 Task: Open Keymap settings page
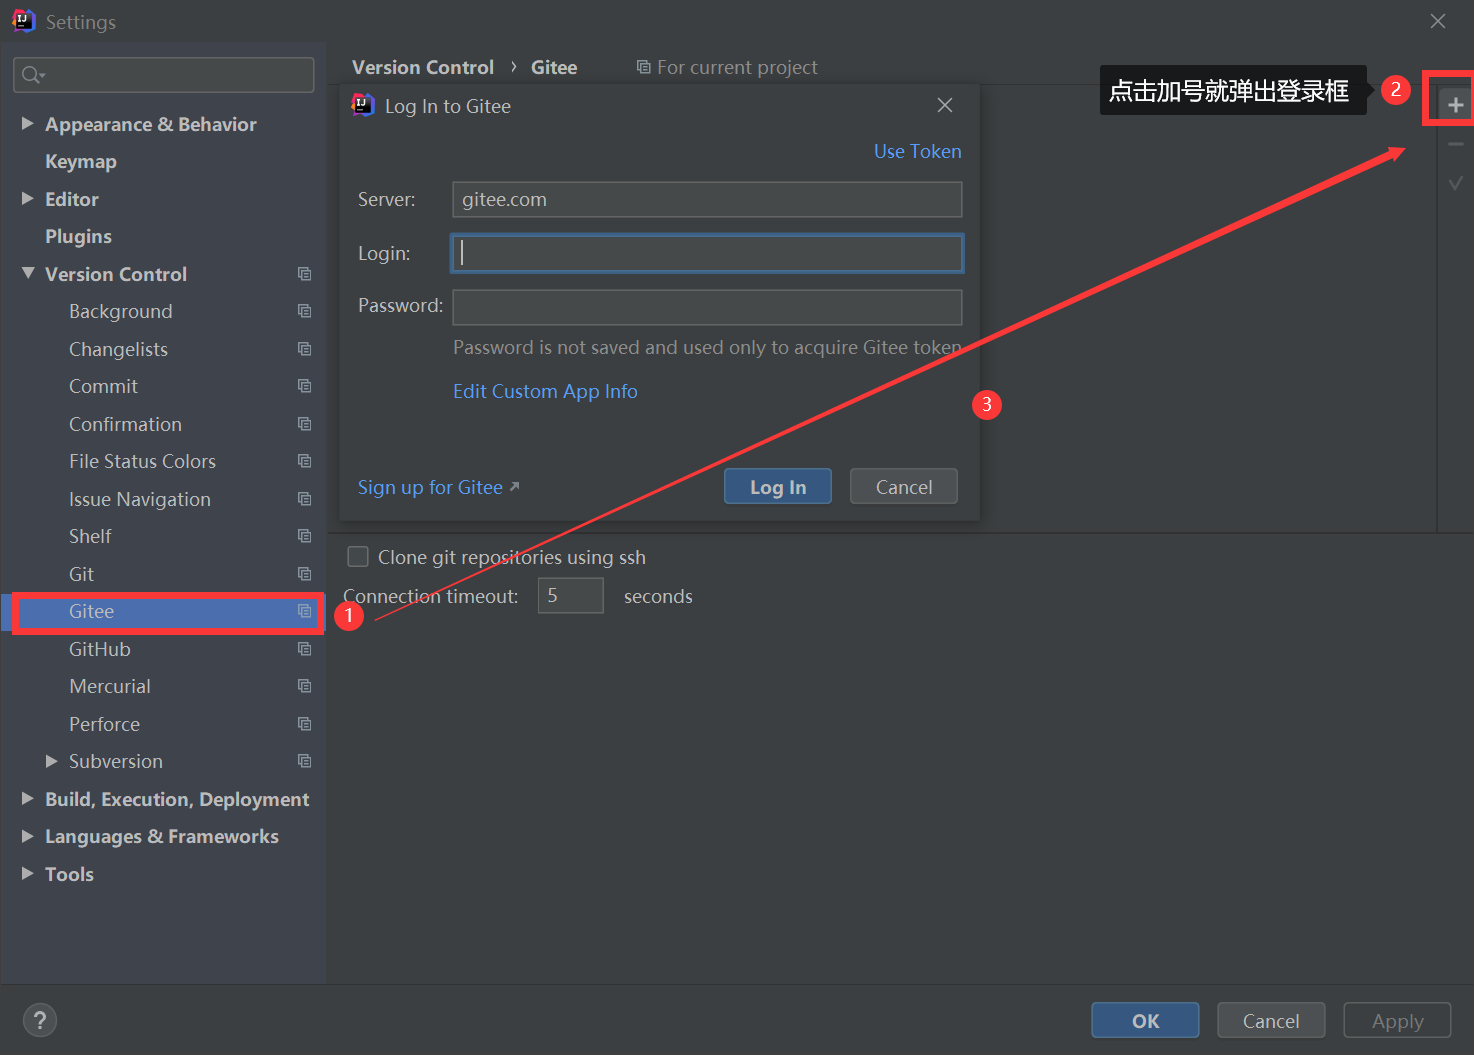(81, 161)
